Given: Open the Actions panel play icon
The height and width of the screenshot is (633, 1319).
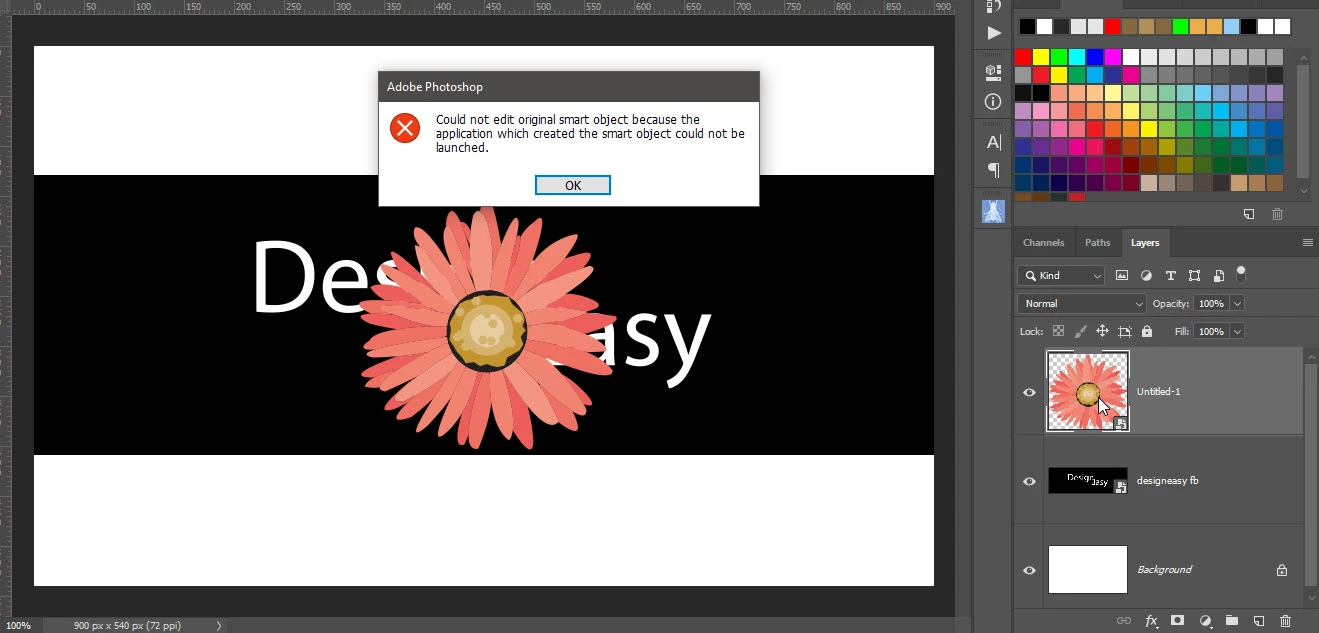Looking at the screenshot, I should pyautogui.click(x=993, y=33).
